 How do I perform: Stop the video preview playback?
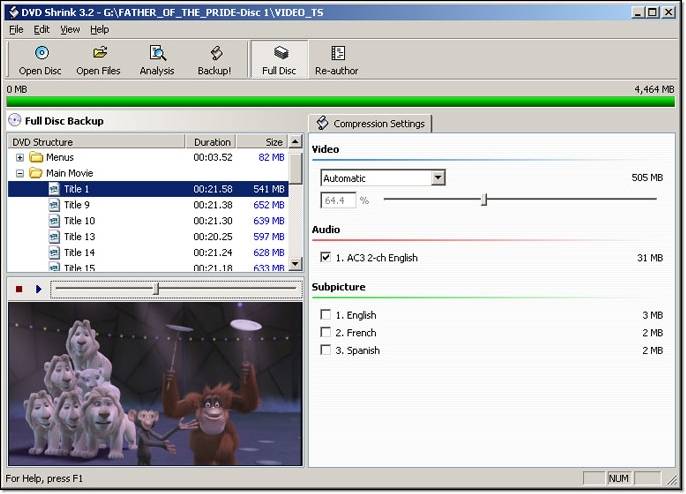point(19,289)
